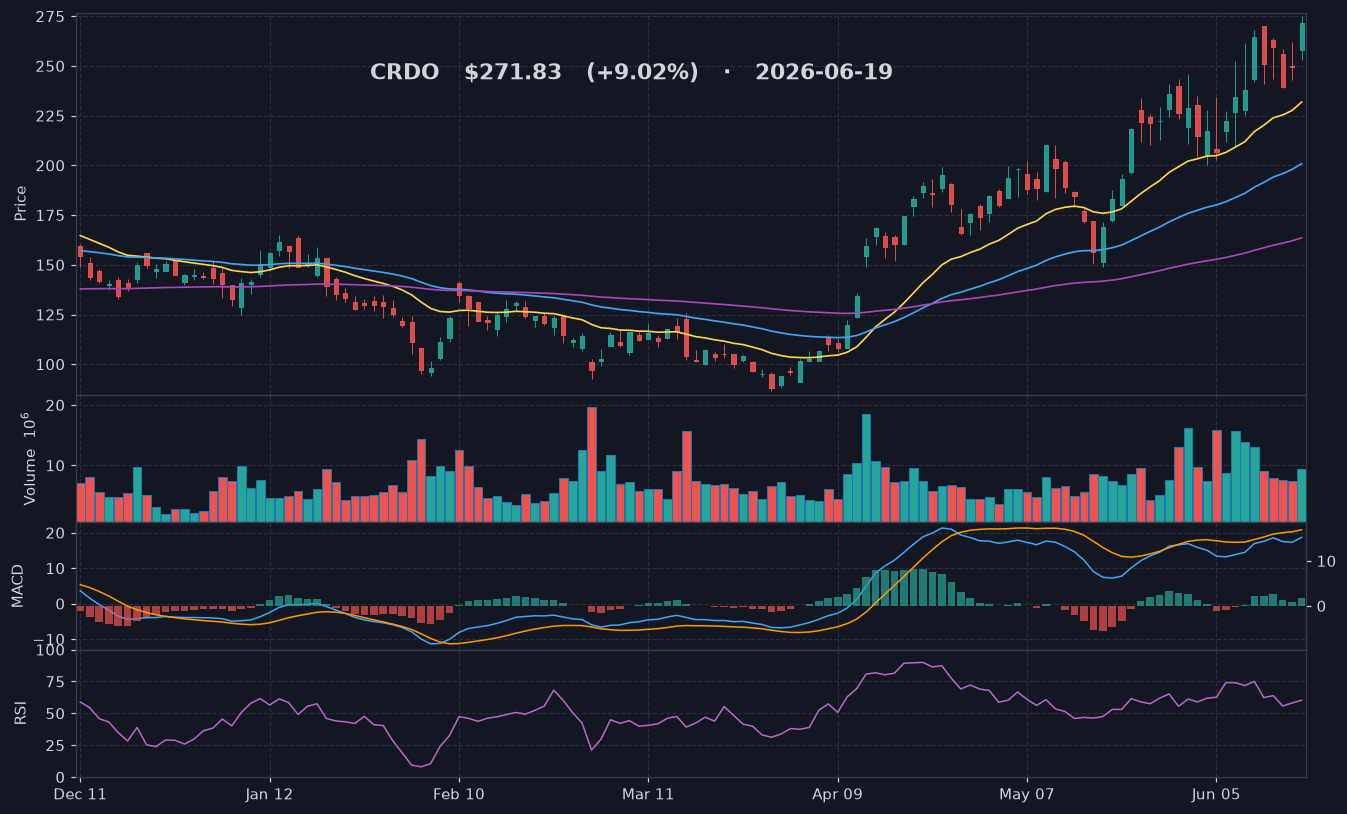
Task: Click the Feb 10 date axis label
Action: coord(459,794)
